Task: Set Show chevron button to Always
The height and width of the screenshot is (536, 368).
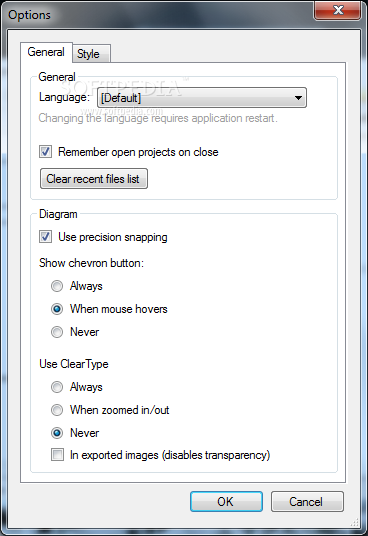Action: 57,286
